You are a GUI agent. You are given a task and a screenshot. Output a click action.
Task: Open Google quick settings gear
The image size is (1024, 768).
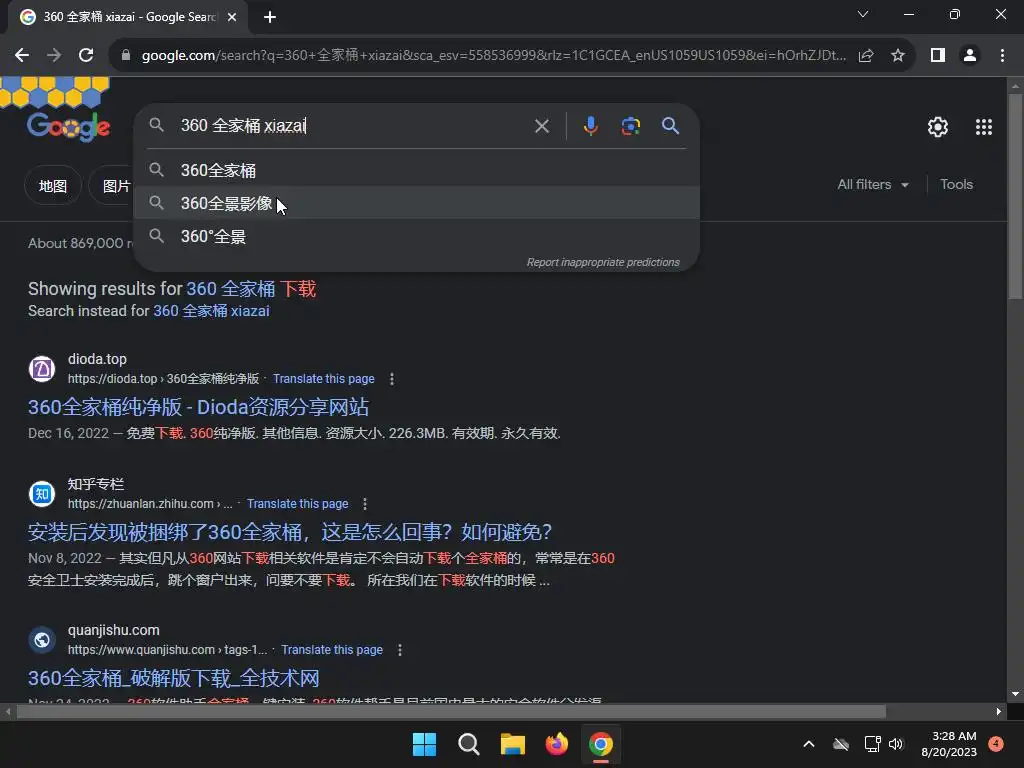click(938, 127)
